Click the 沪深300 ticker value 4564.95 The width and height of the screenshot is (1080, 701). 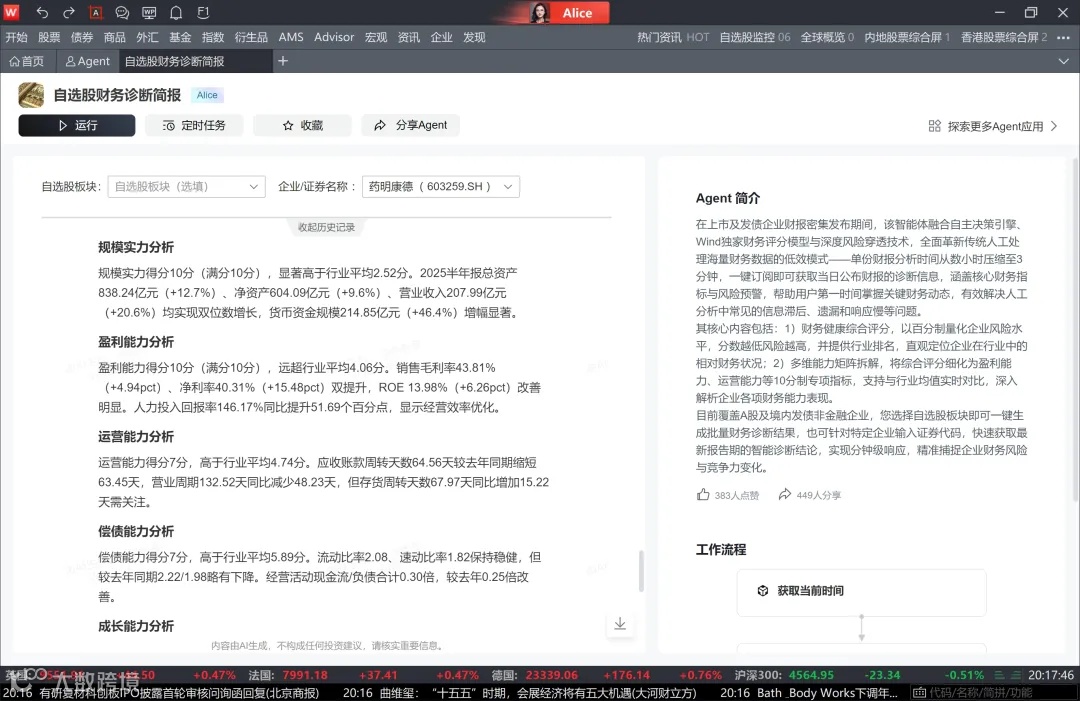pyautogui.click(x=811, y=675)
